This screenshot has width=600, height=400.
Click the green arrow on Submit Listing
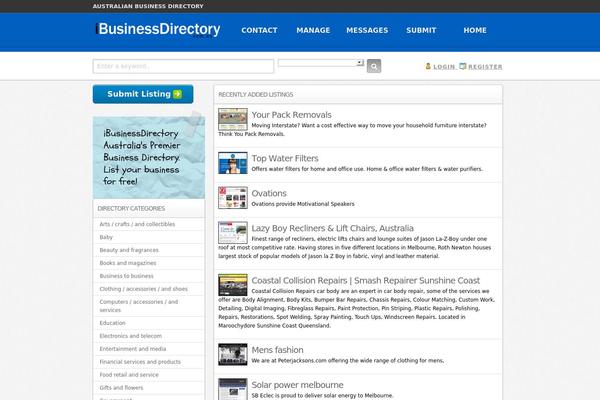click(178, 94)
